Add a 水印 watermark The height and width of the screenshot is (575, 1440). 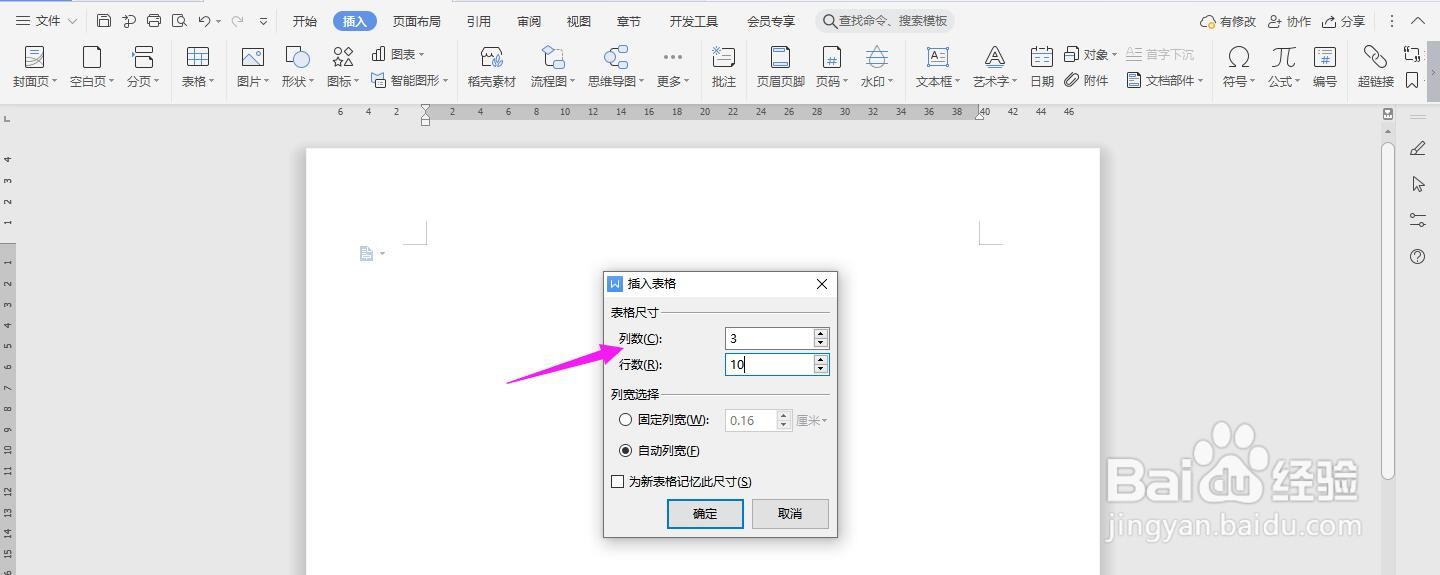click(x=877, y=67)
